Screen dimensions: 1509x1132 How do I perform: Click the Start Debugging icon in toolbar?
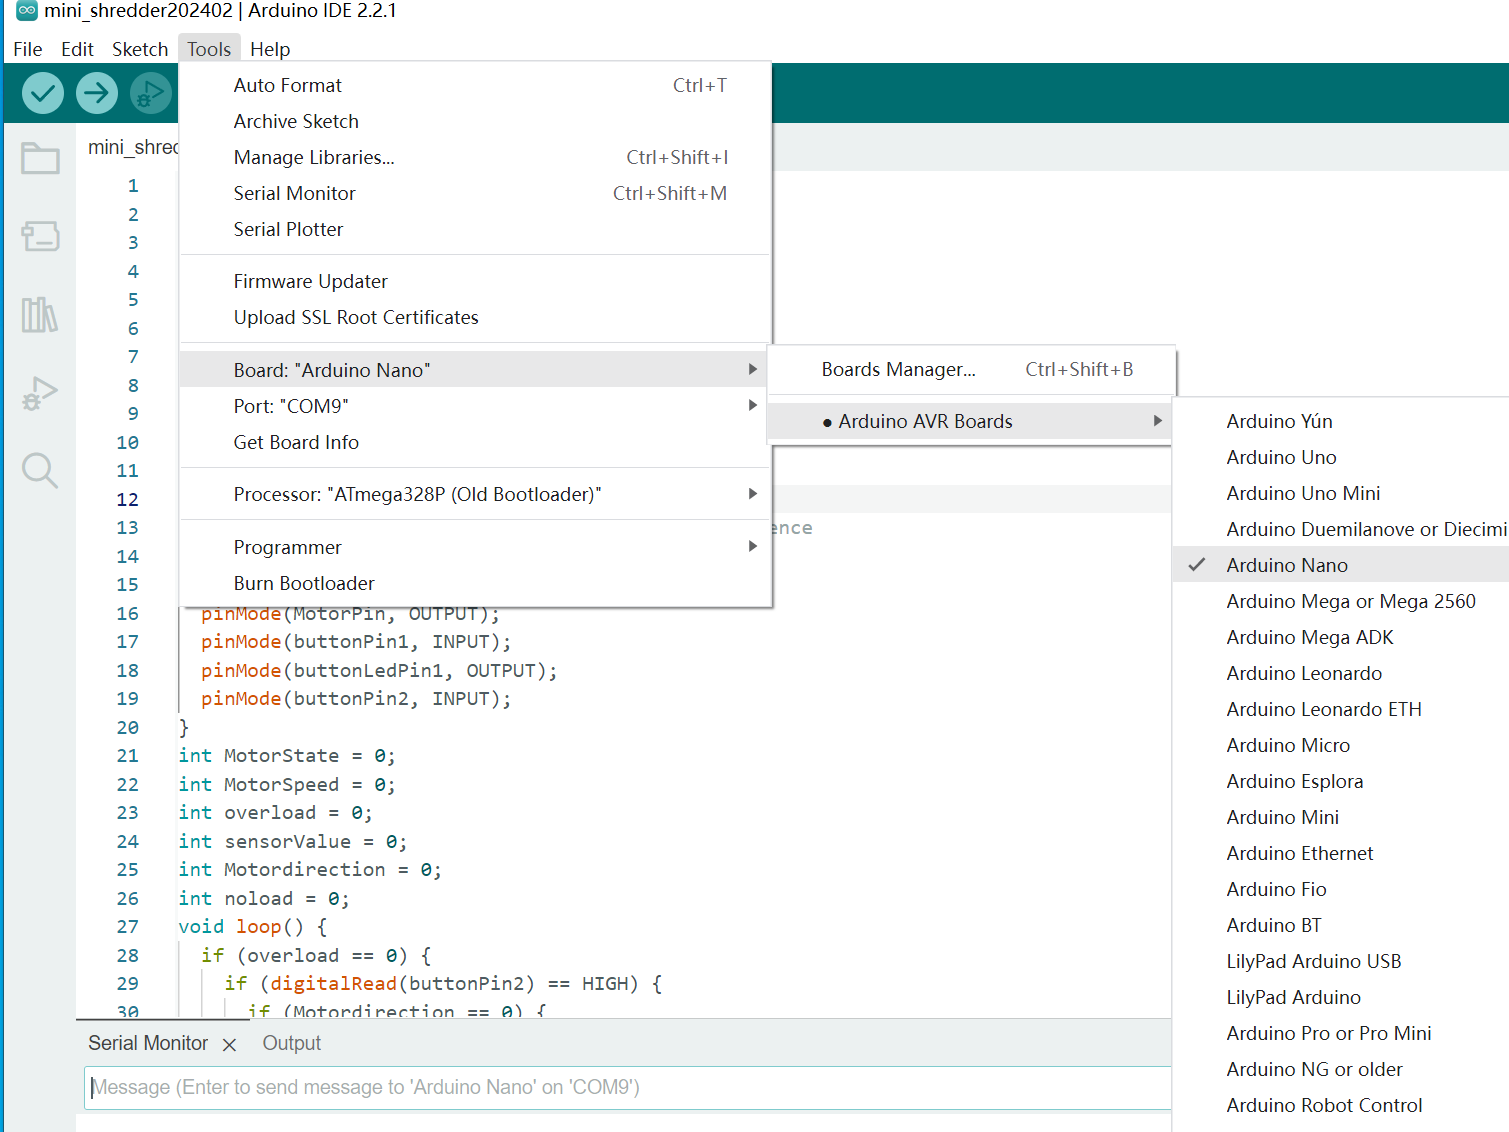tap(151, 93)
